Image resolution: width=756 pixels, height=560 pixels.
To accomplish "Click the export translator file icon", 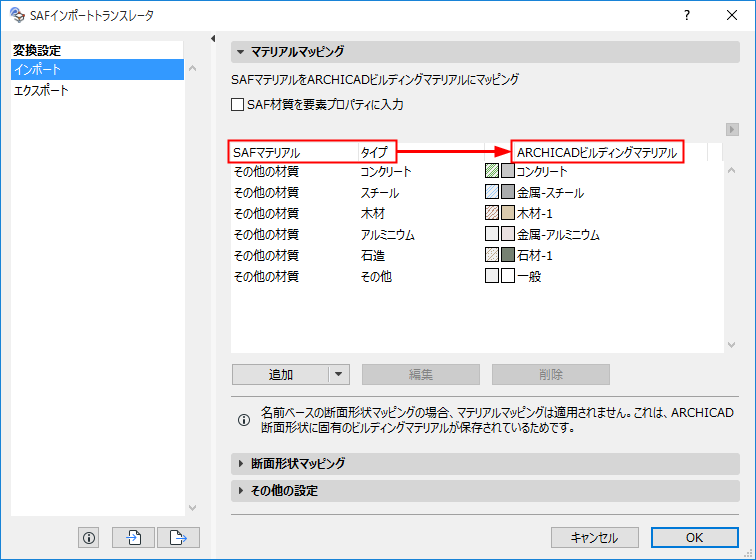I will pos(178,537).
